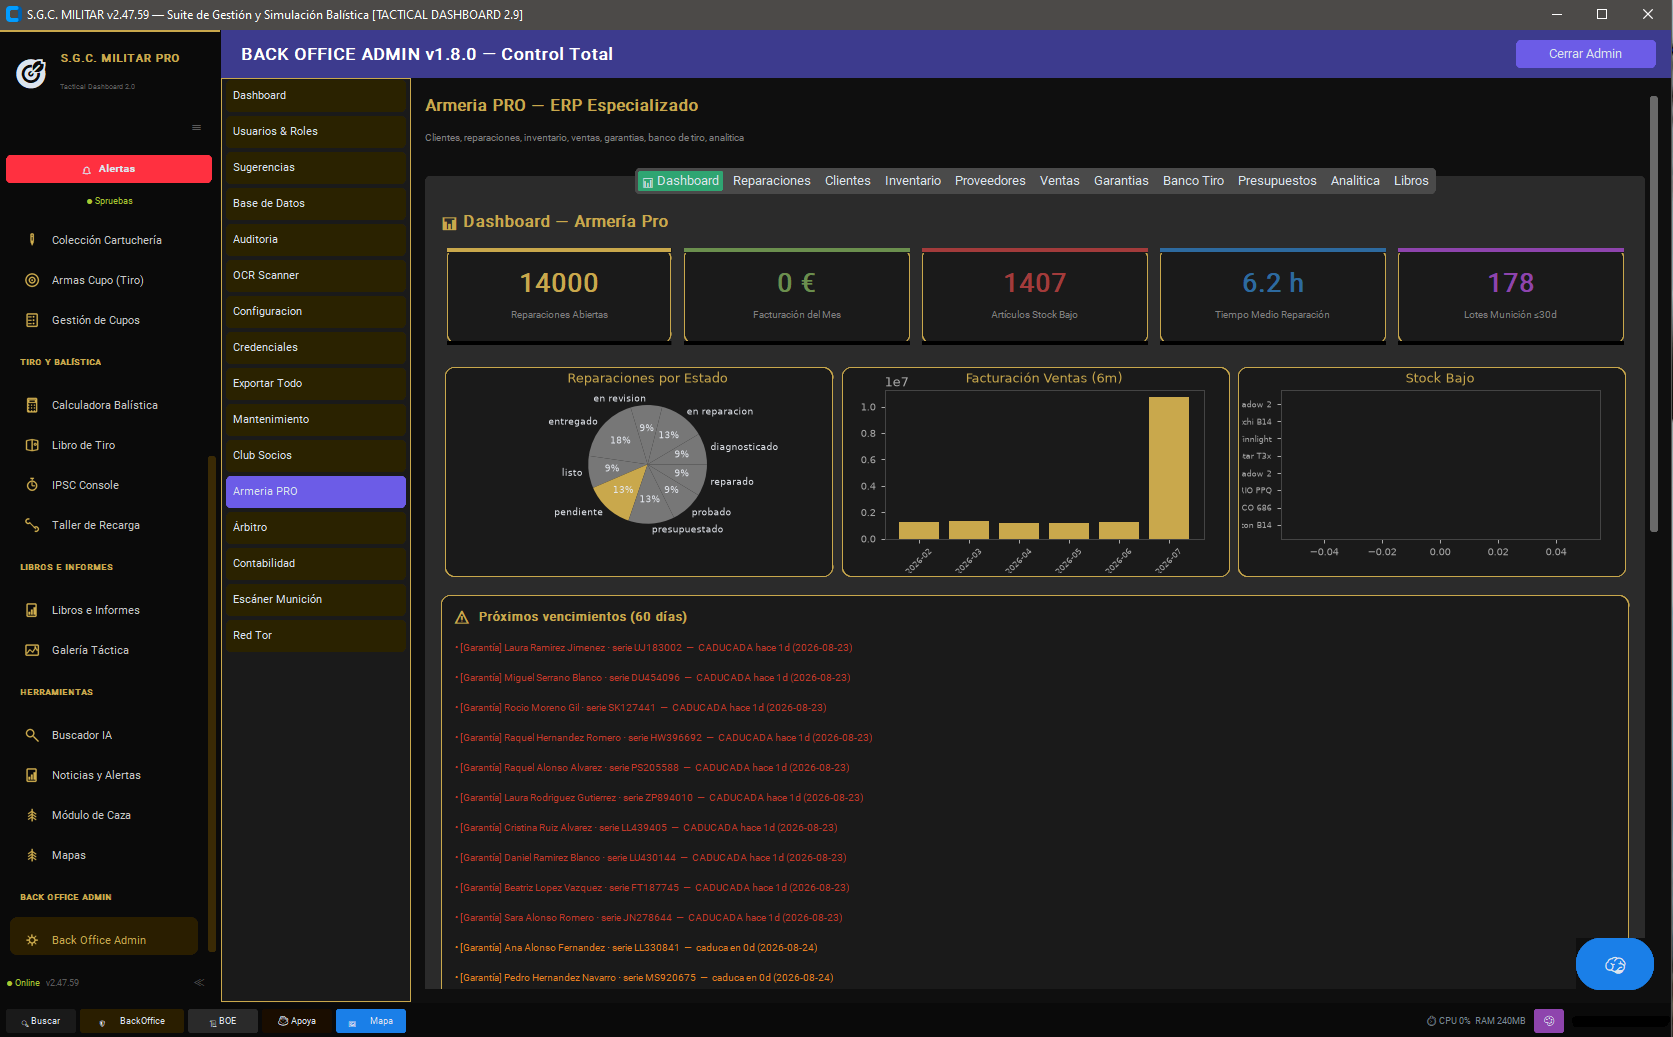
Task: Select the Proveedores tab
Action: (x=990, y=181)
